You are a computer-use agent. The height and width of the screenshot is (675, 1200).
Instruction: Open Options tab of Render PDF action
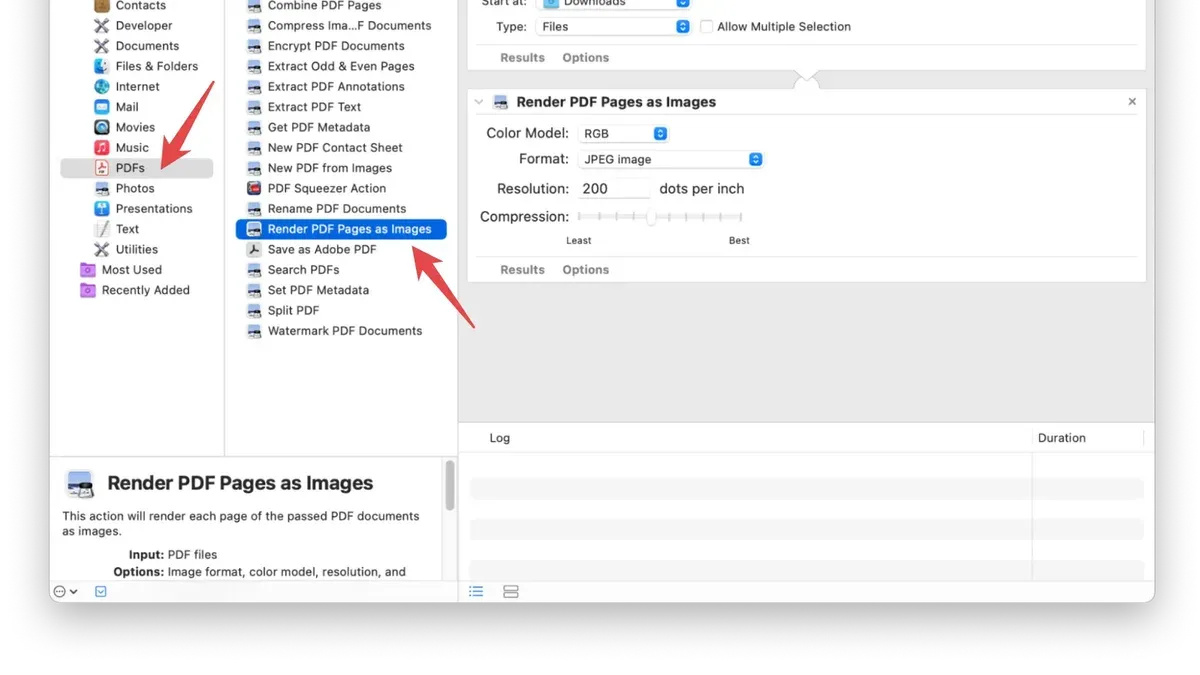[x=585, y=270]
